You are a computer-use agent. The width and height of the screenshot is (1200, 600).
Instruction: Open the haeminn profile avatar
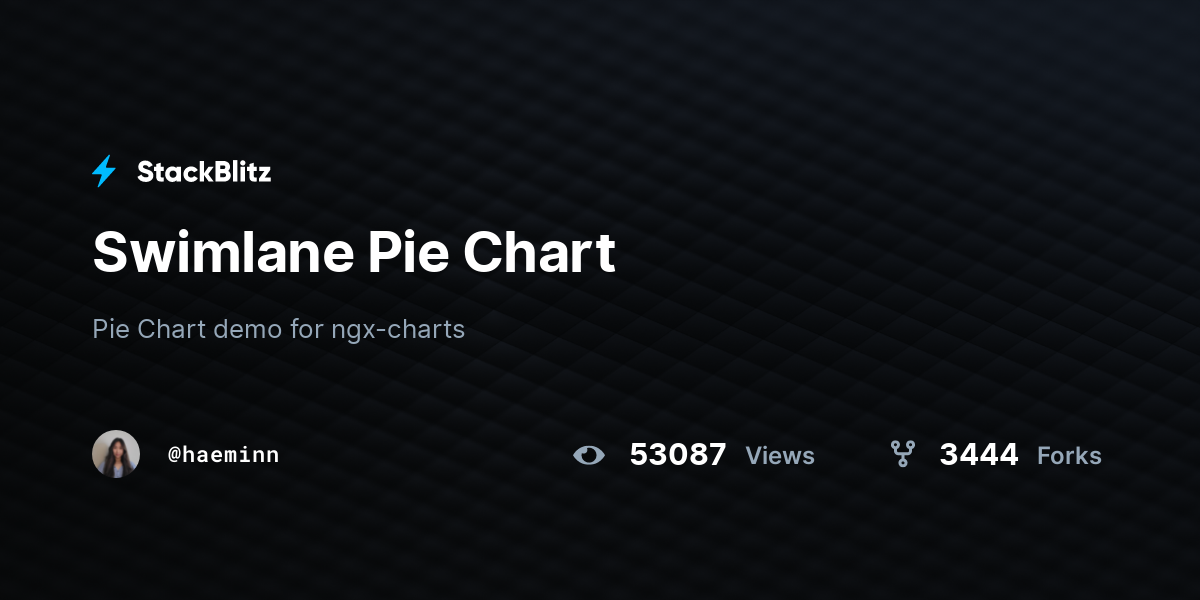pos(116,454)
